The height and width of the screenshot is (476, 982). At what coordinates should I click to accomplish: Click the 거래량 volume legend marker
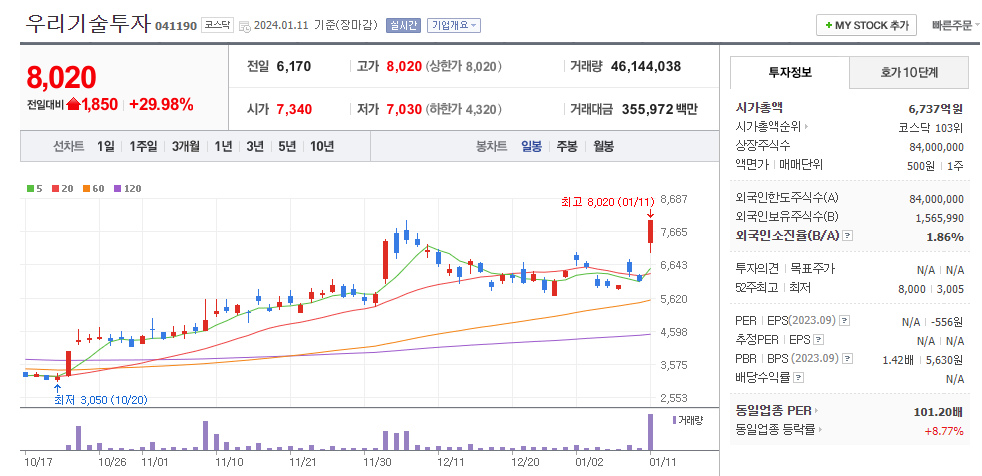tap(674, 420)
